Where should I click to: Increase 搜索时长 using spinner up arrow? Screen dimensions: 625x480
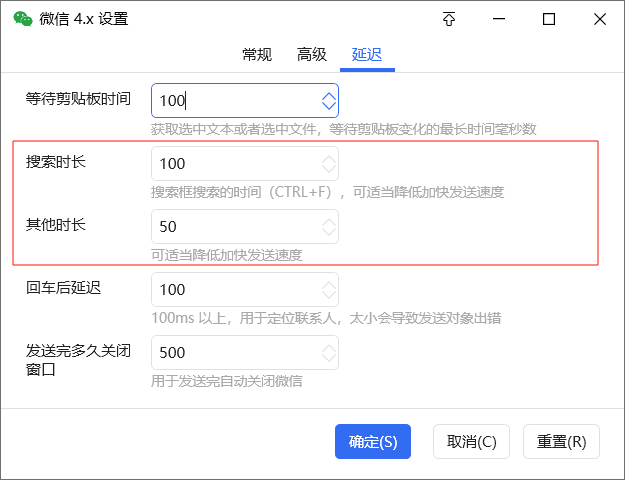pos(329,159)
